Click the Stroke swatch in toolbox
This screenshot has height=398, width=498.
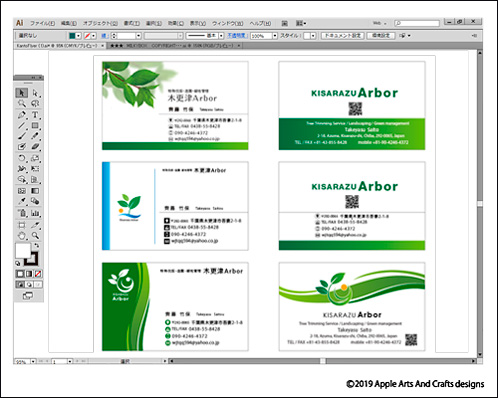coord(33,259)
